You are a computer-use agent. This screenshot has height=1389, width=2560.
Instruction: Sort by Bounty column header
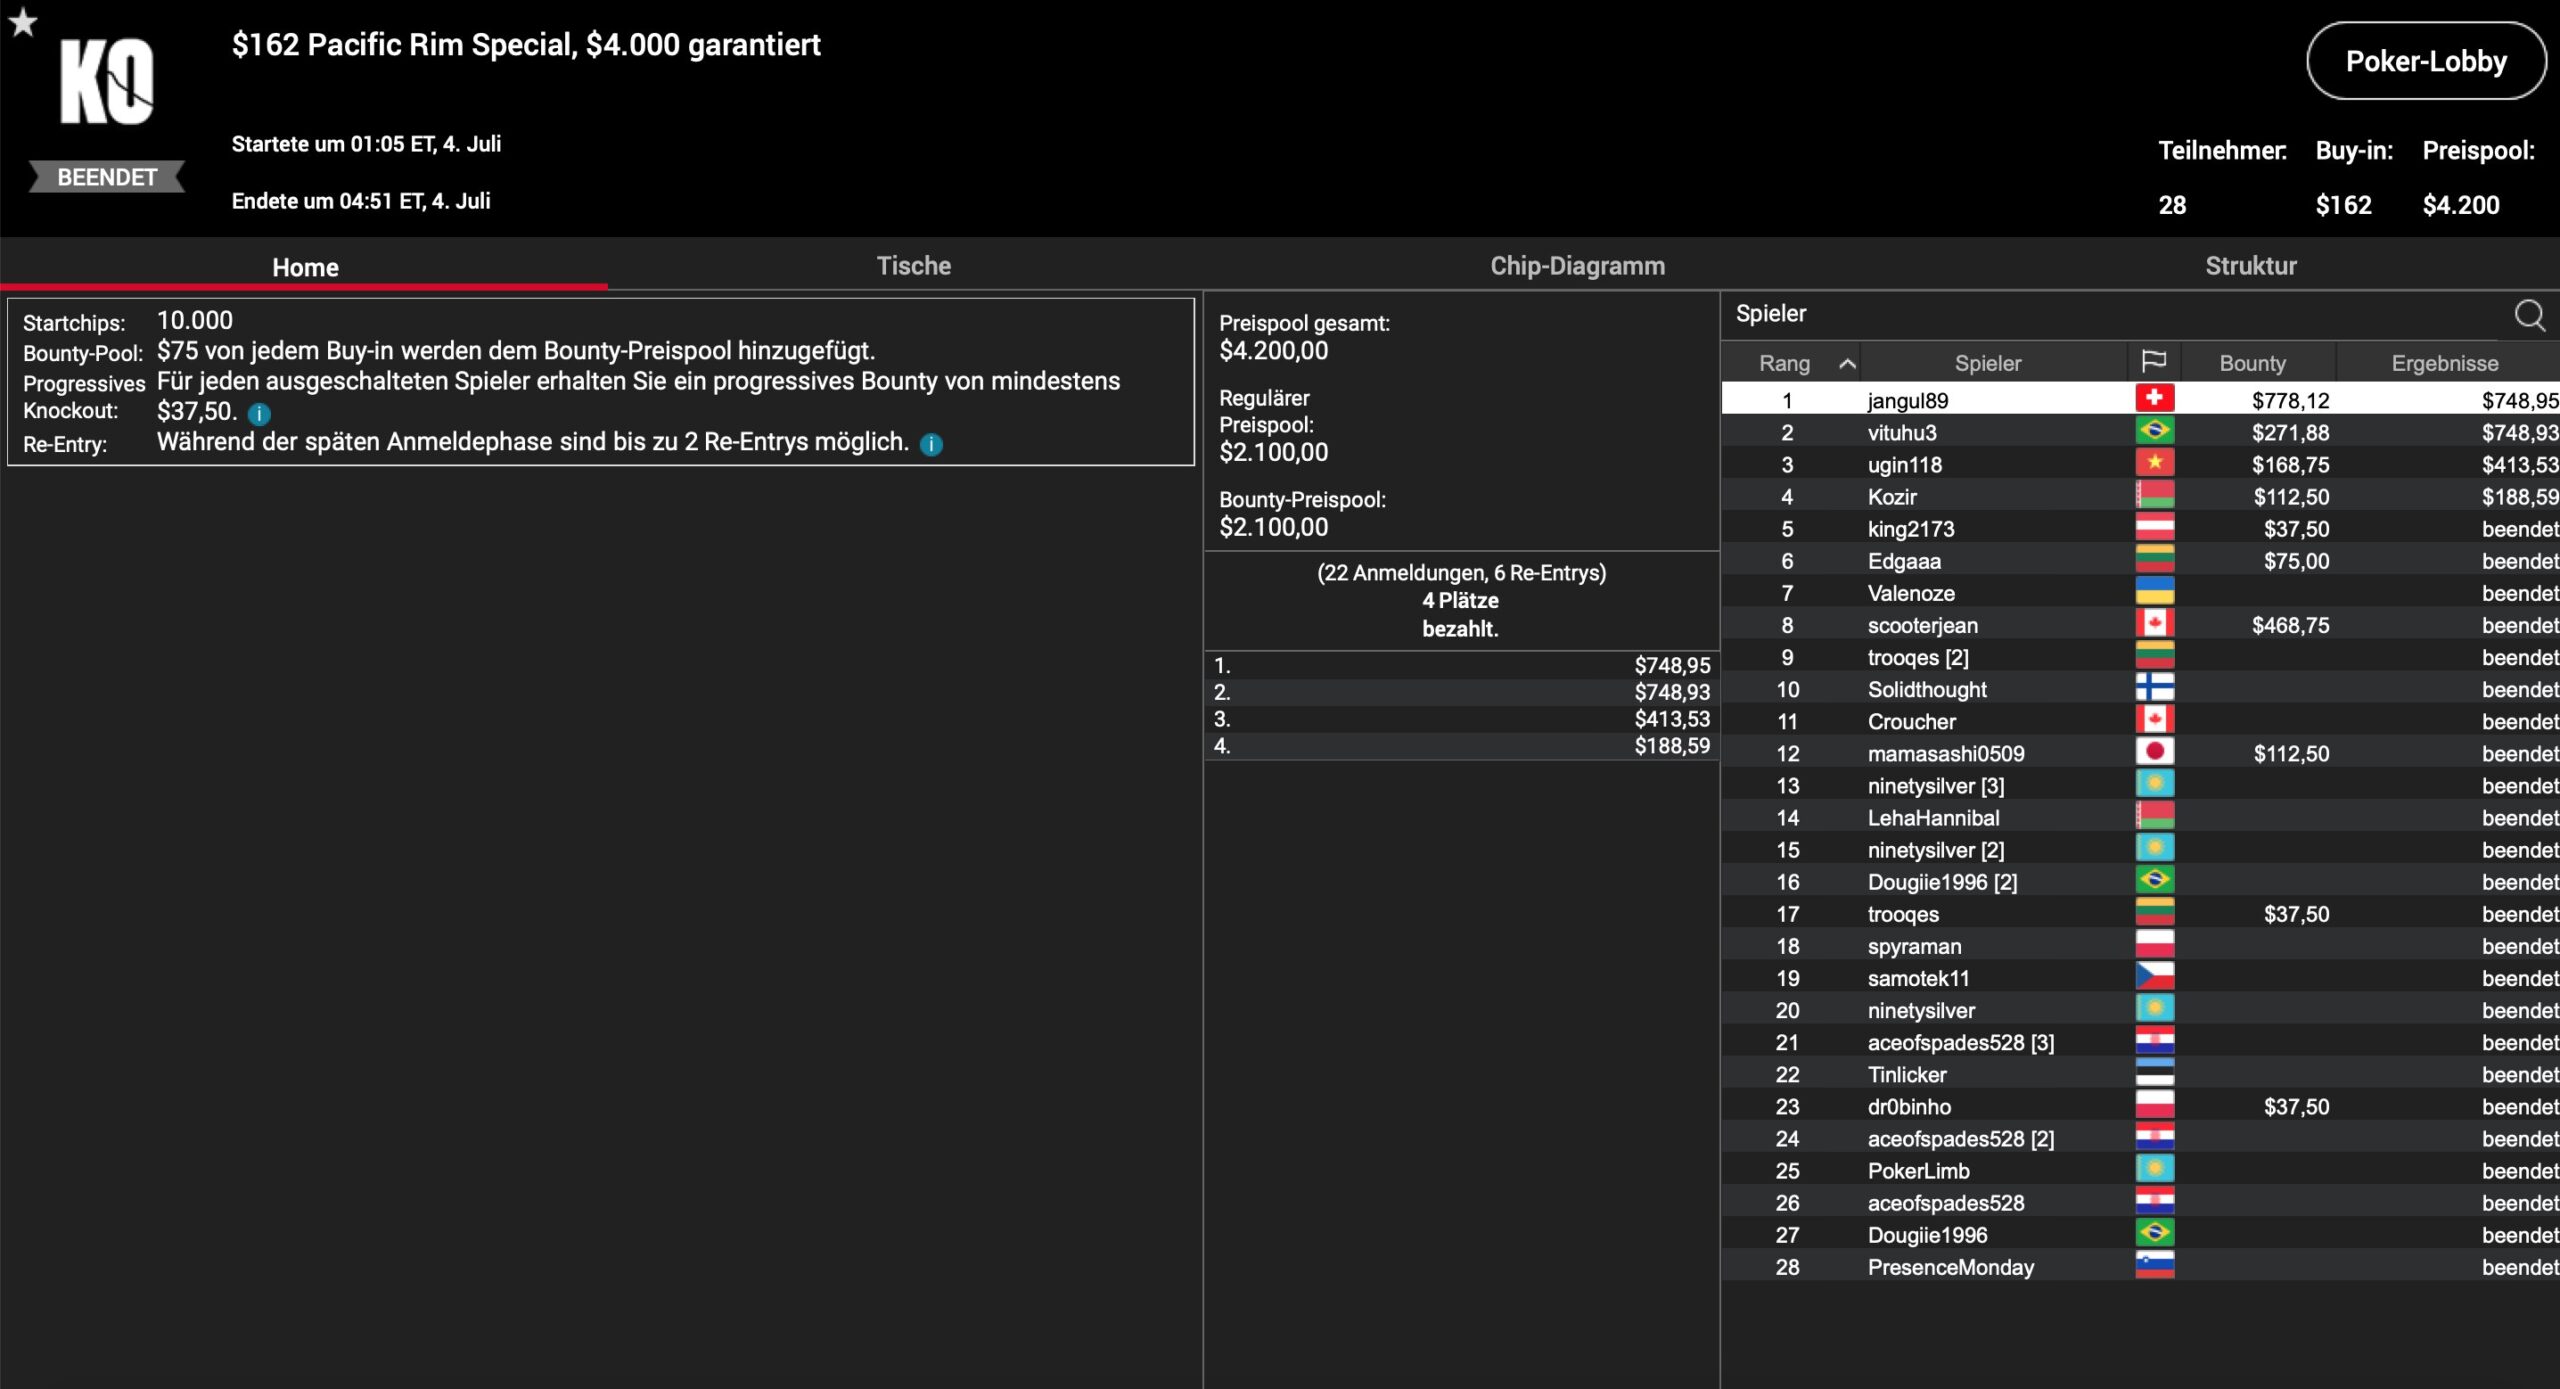pyautogui.click(x=2252, y=363)
